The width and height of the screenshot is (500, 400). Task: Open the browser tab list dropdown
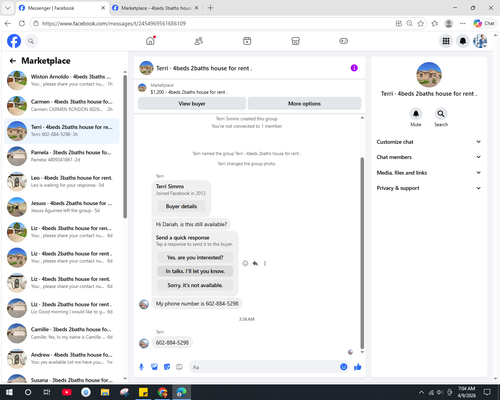[8, 8]
